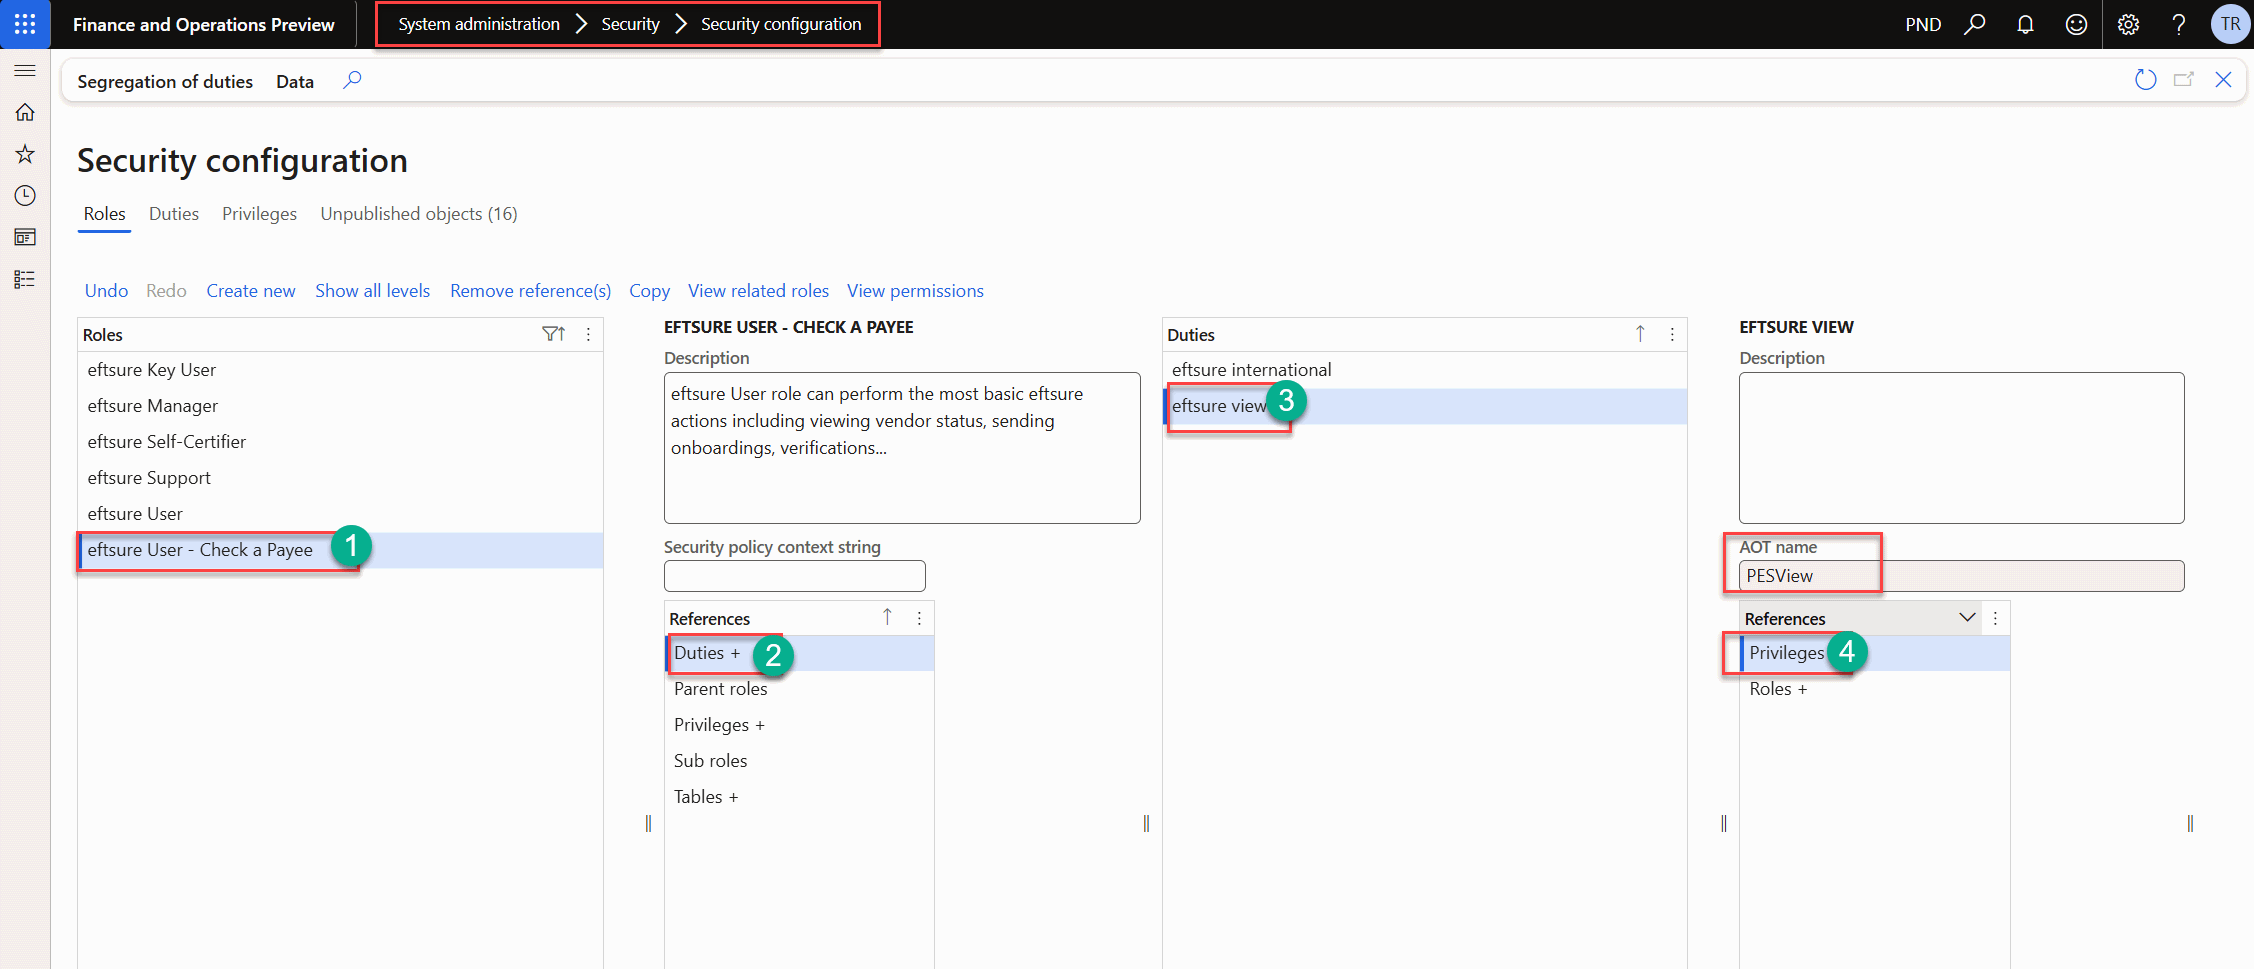Click System administration in the breadcrumb
Screen dimensions: 2254x969
[x=479, y=24]
